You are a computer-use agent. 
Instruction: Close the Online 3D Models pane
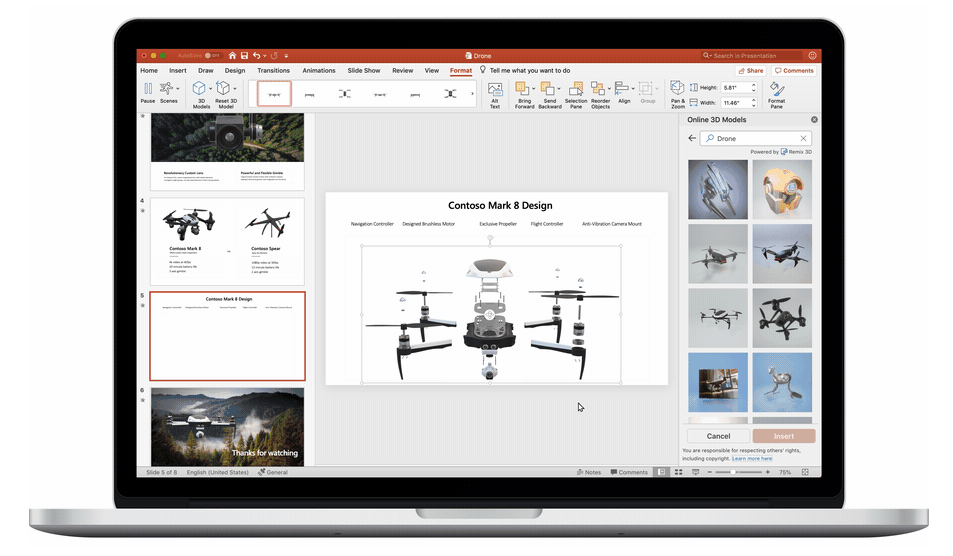[814, 120]
